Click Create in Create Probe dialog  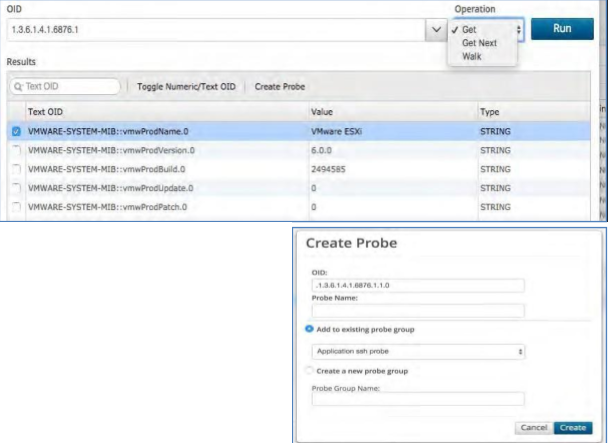572,428
